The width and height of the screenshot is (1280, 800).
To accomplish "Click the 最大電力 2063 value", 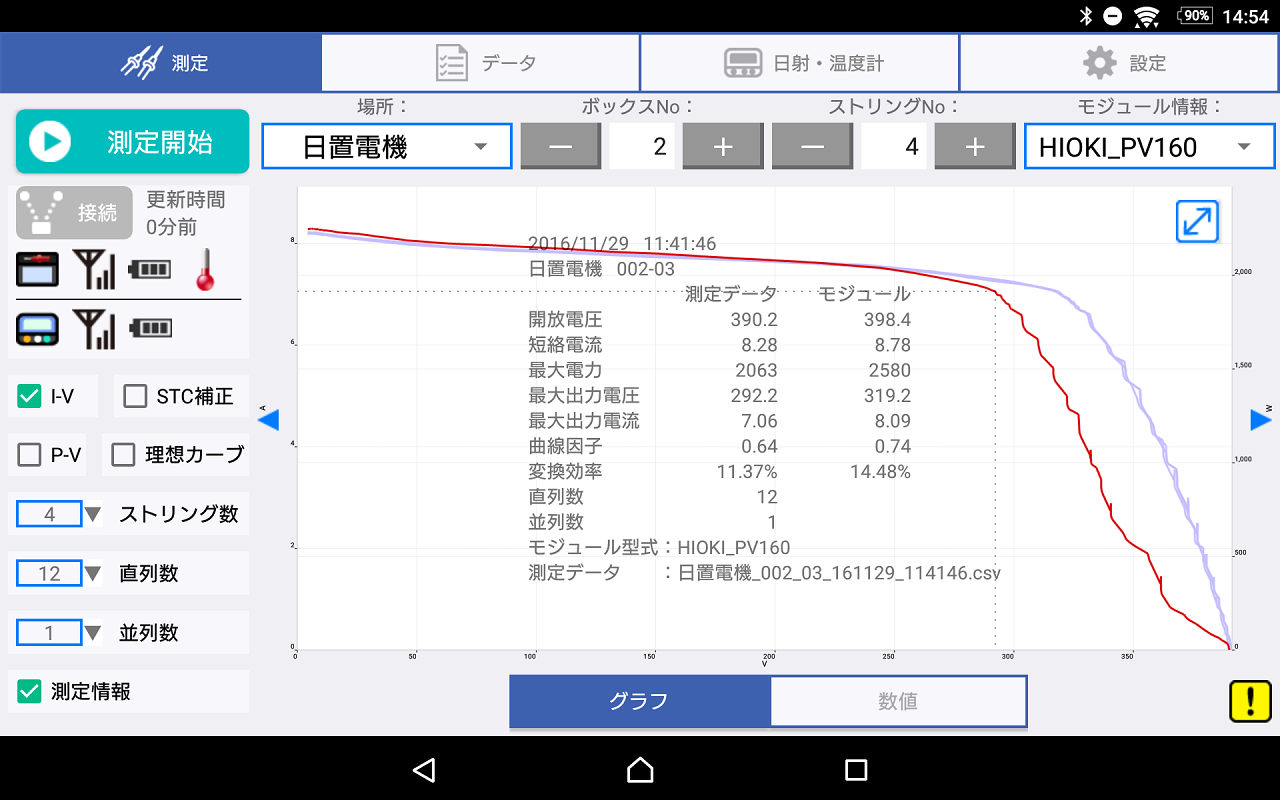I will (757, 371).
